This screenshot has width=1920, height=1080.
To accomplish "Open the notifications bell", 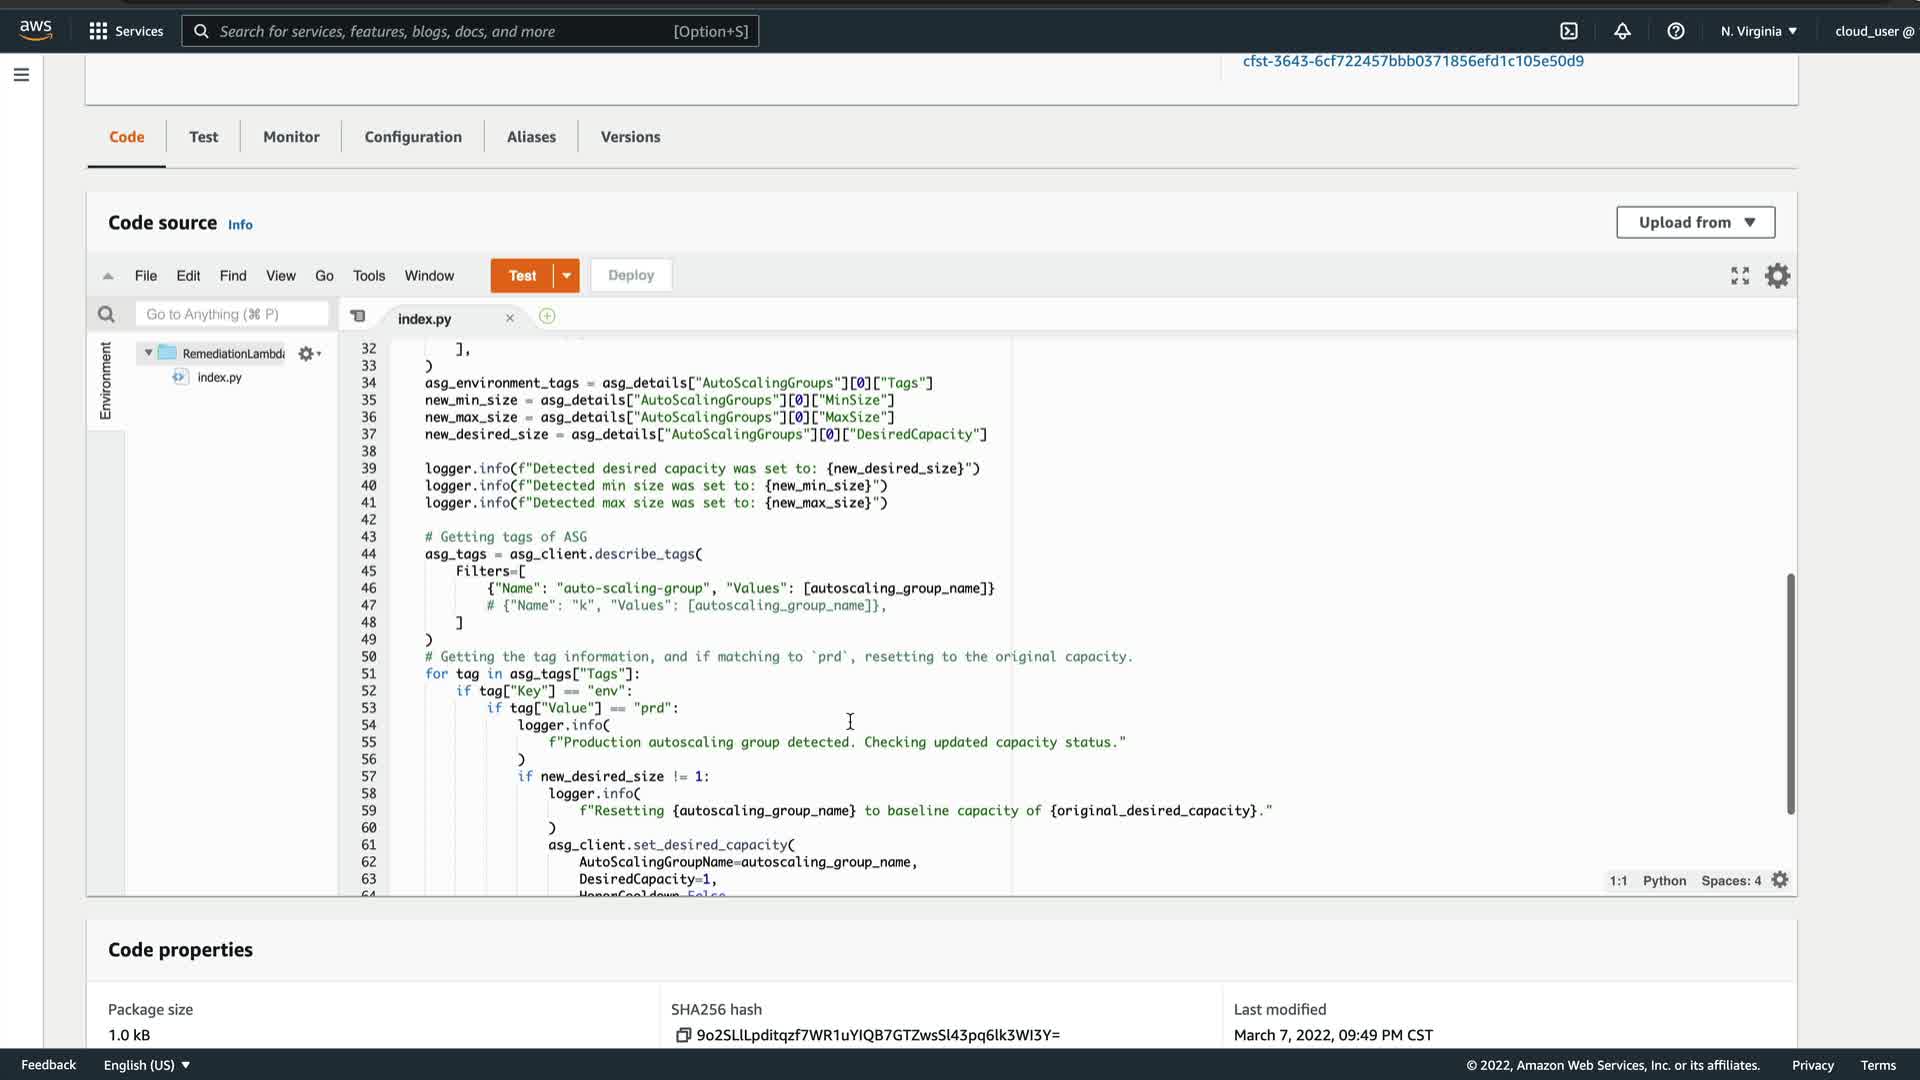I will [x=1622, y=31].
